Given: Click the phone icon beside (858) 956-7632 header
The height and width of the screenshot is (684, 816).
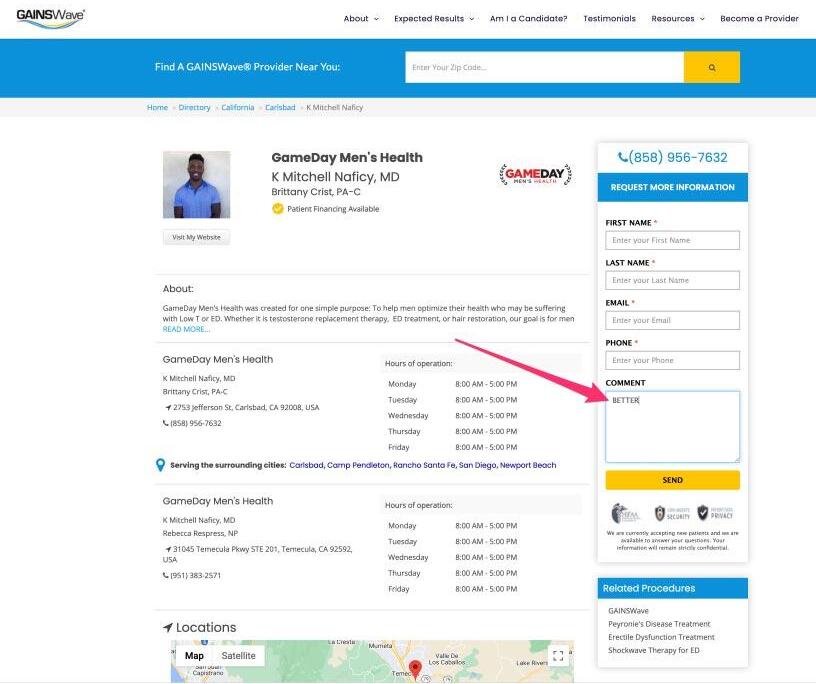Looking at the screenshot, I should point(622,157).
